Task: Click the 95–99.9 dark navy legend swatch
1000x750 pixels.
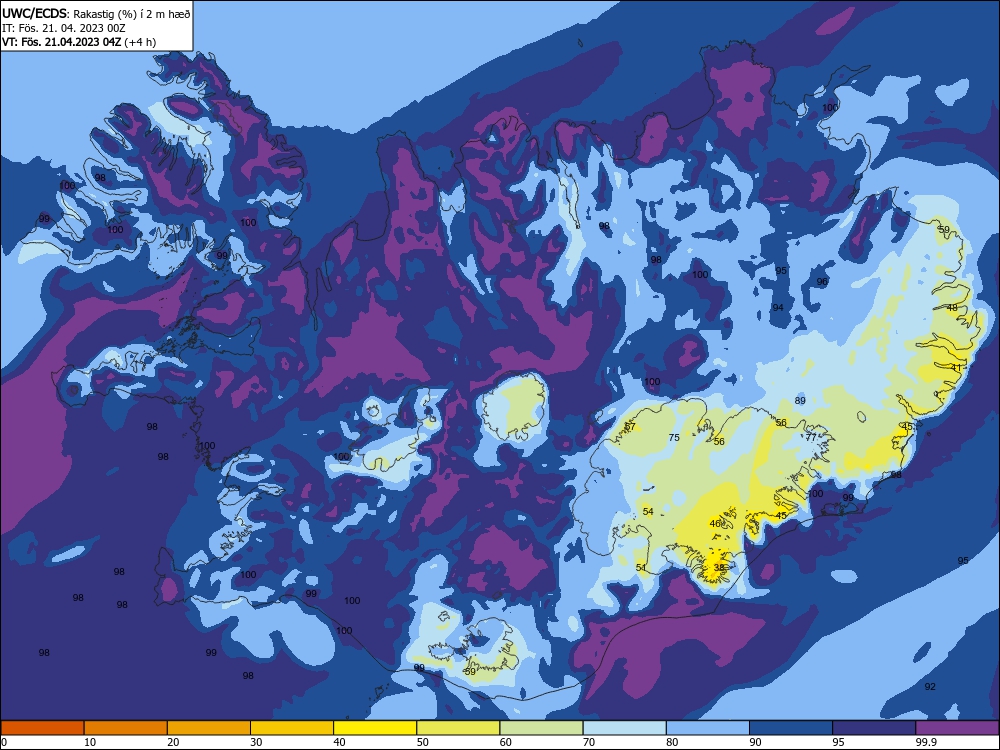Action: 874,728
